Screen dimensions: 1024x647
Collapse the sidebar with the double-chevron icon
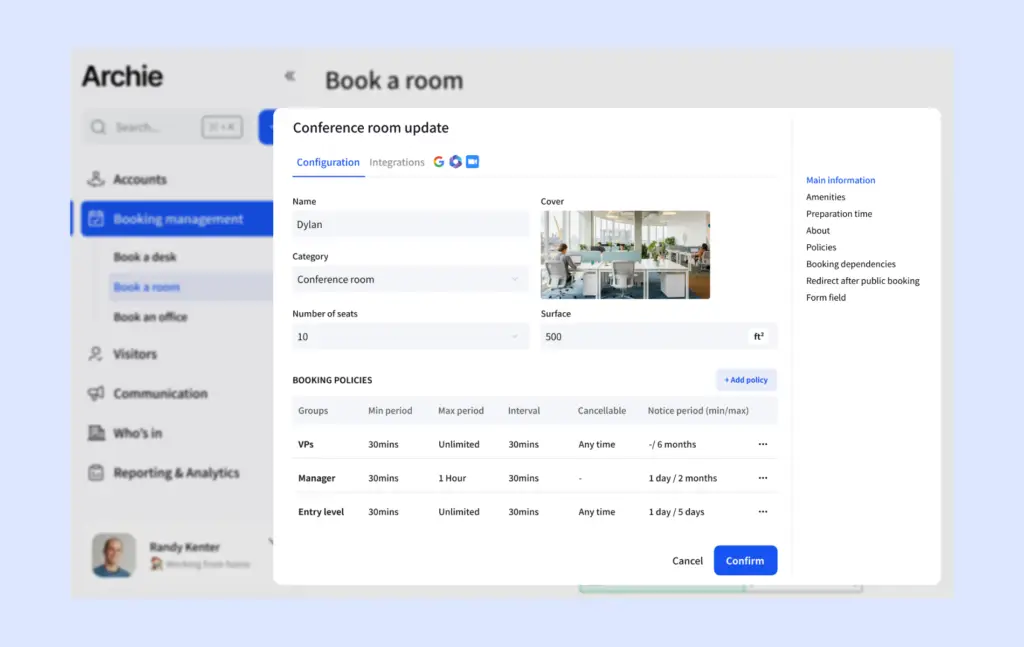coord(290,76)
